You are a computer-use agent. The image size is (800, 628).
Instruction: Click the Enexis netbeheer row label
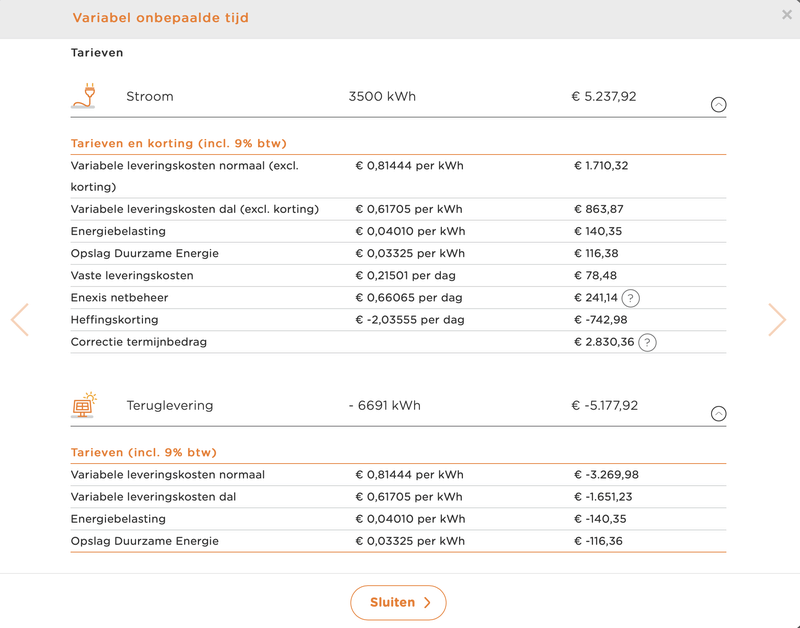coord(119,298)
